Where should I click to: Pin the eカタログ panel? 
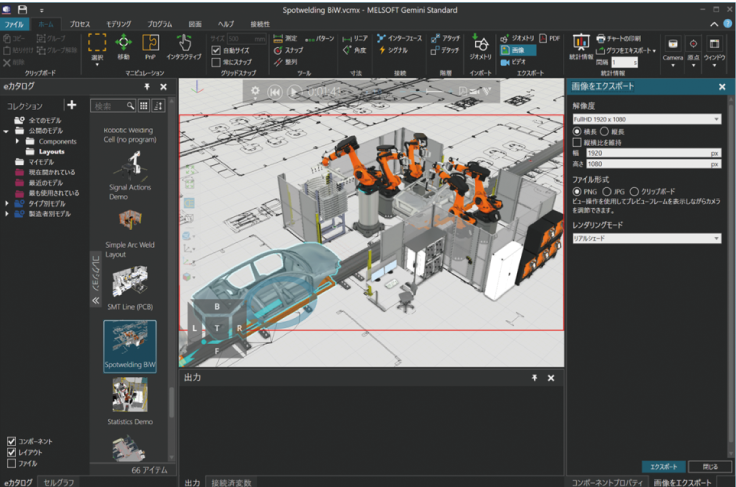point(148,87)
